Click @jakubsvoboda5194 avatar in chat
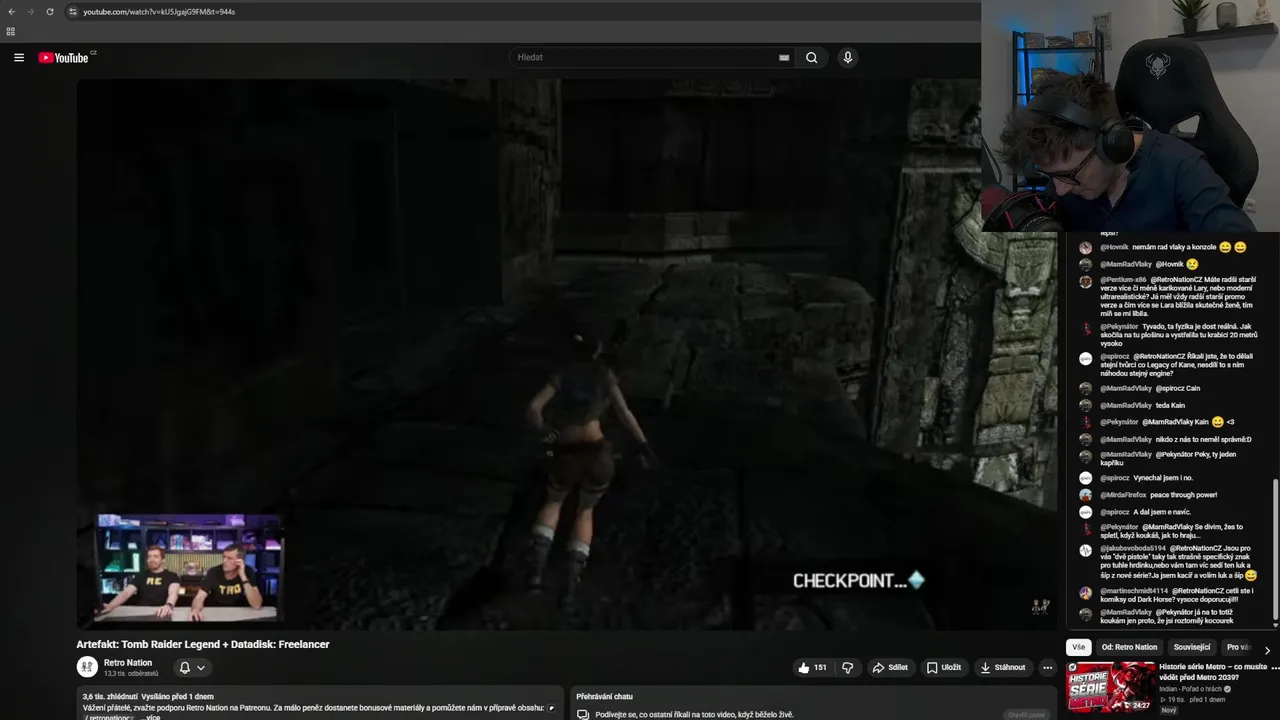1280x720 pixels. point(1085,550)
